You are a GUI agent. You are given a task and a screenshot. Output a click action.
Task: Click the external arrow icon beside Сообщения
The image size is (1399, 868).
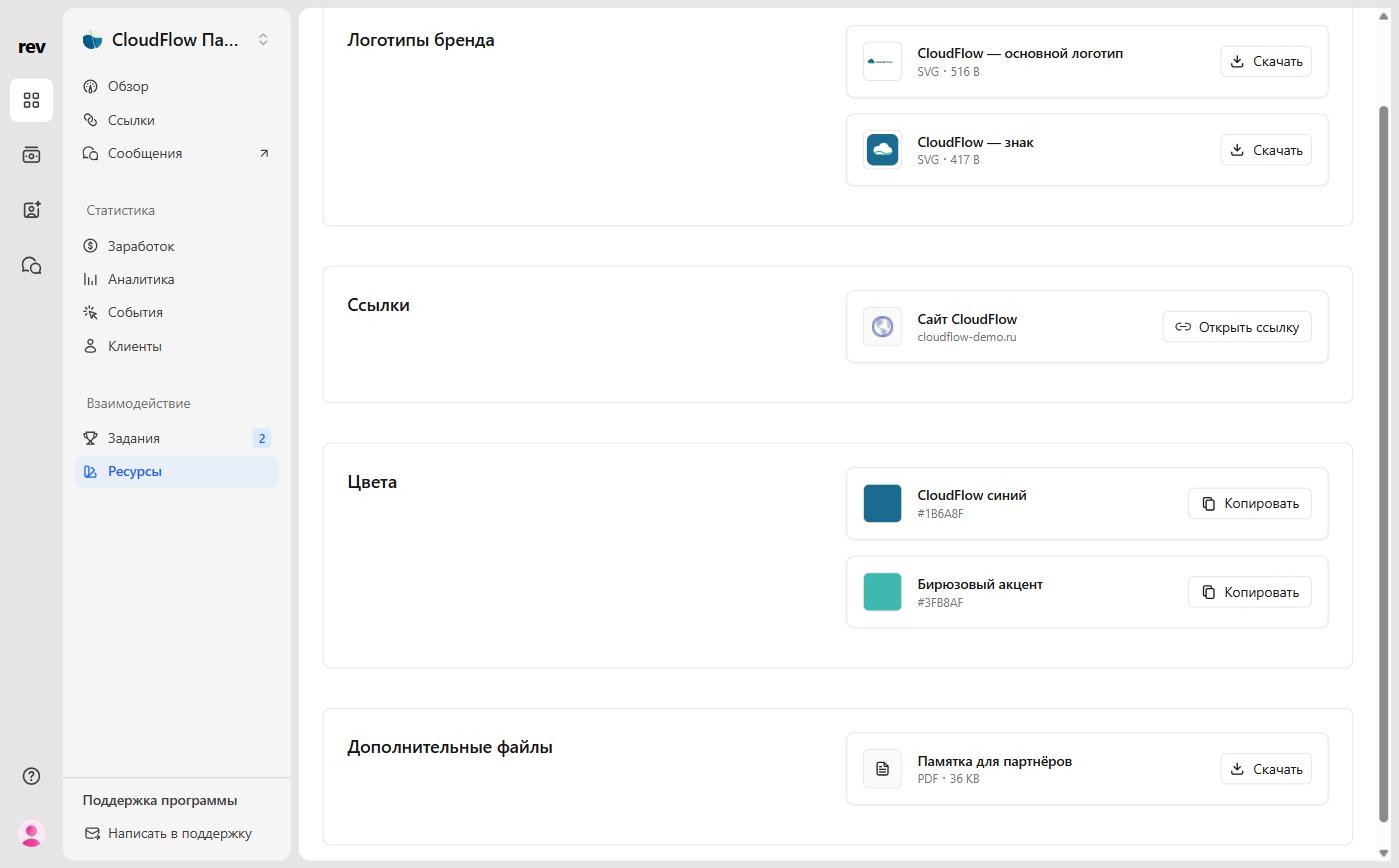point(264,154)
